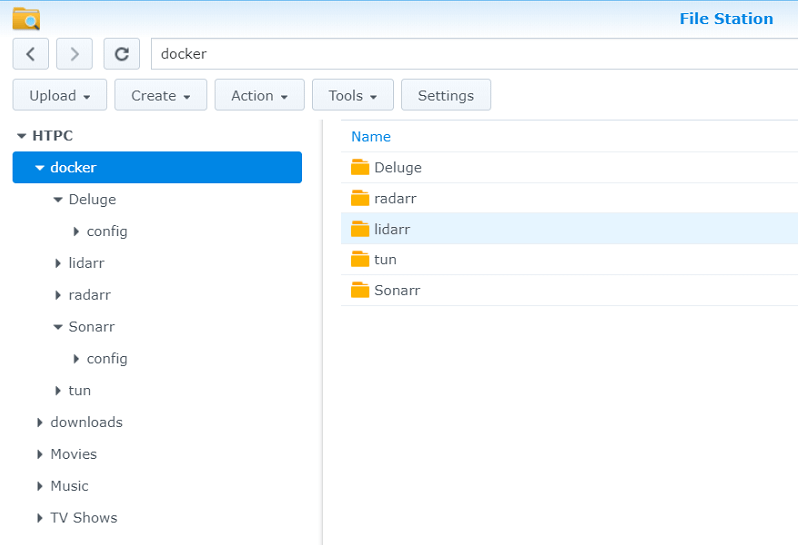Select the lidarr name in file list
The width and height of the screenshot is (798, 545).
(392, 230)
